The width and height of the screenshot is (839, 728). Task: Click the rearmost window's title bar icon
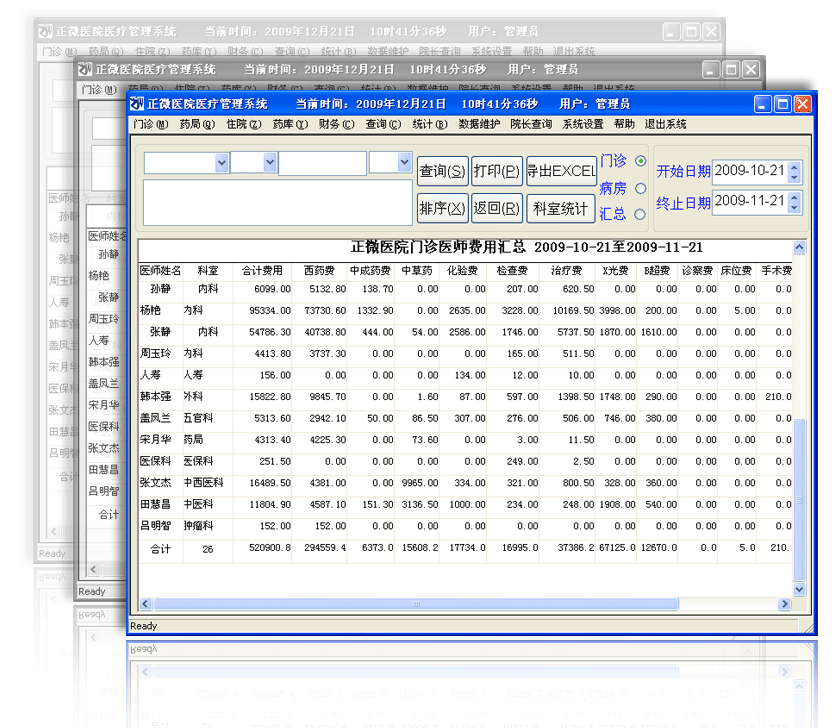pyautogui.click(x=45, y=31)
